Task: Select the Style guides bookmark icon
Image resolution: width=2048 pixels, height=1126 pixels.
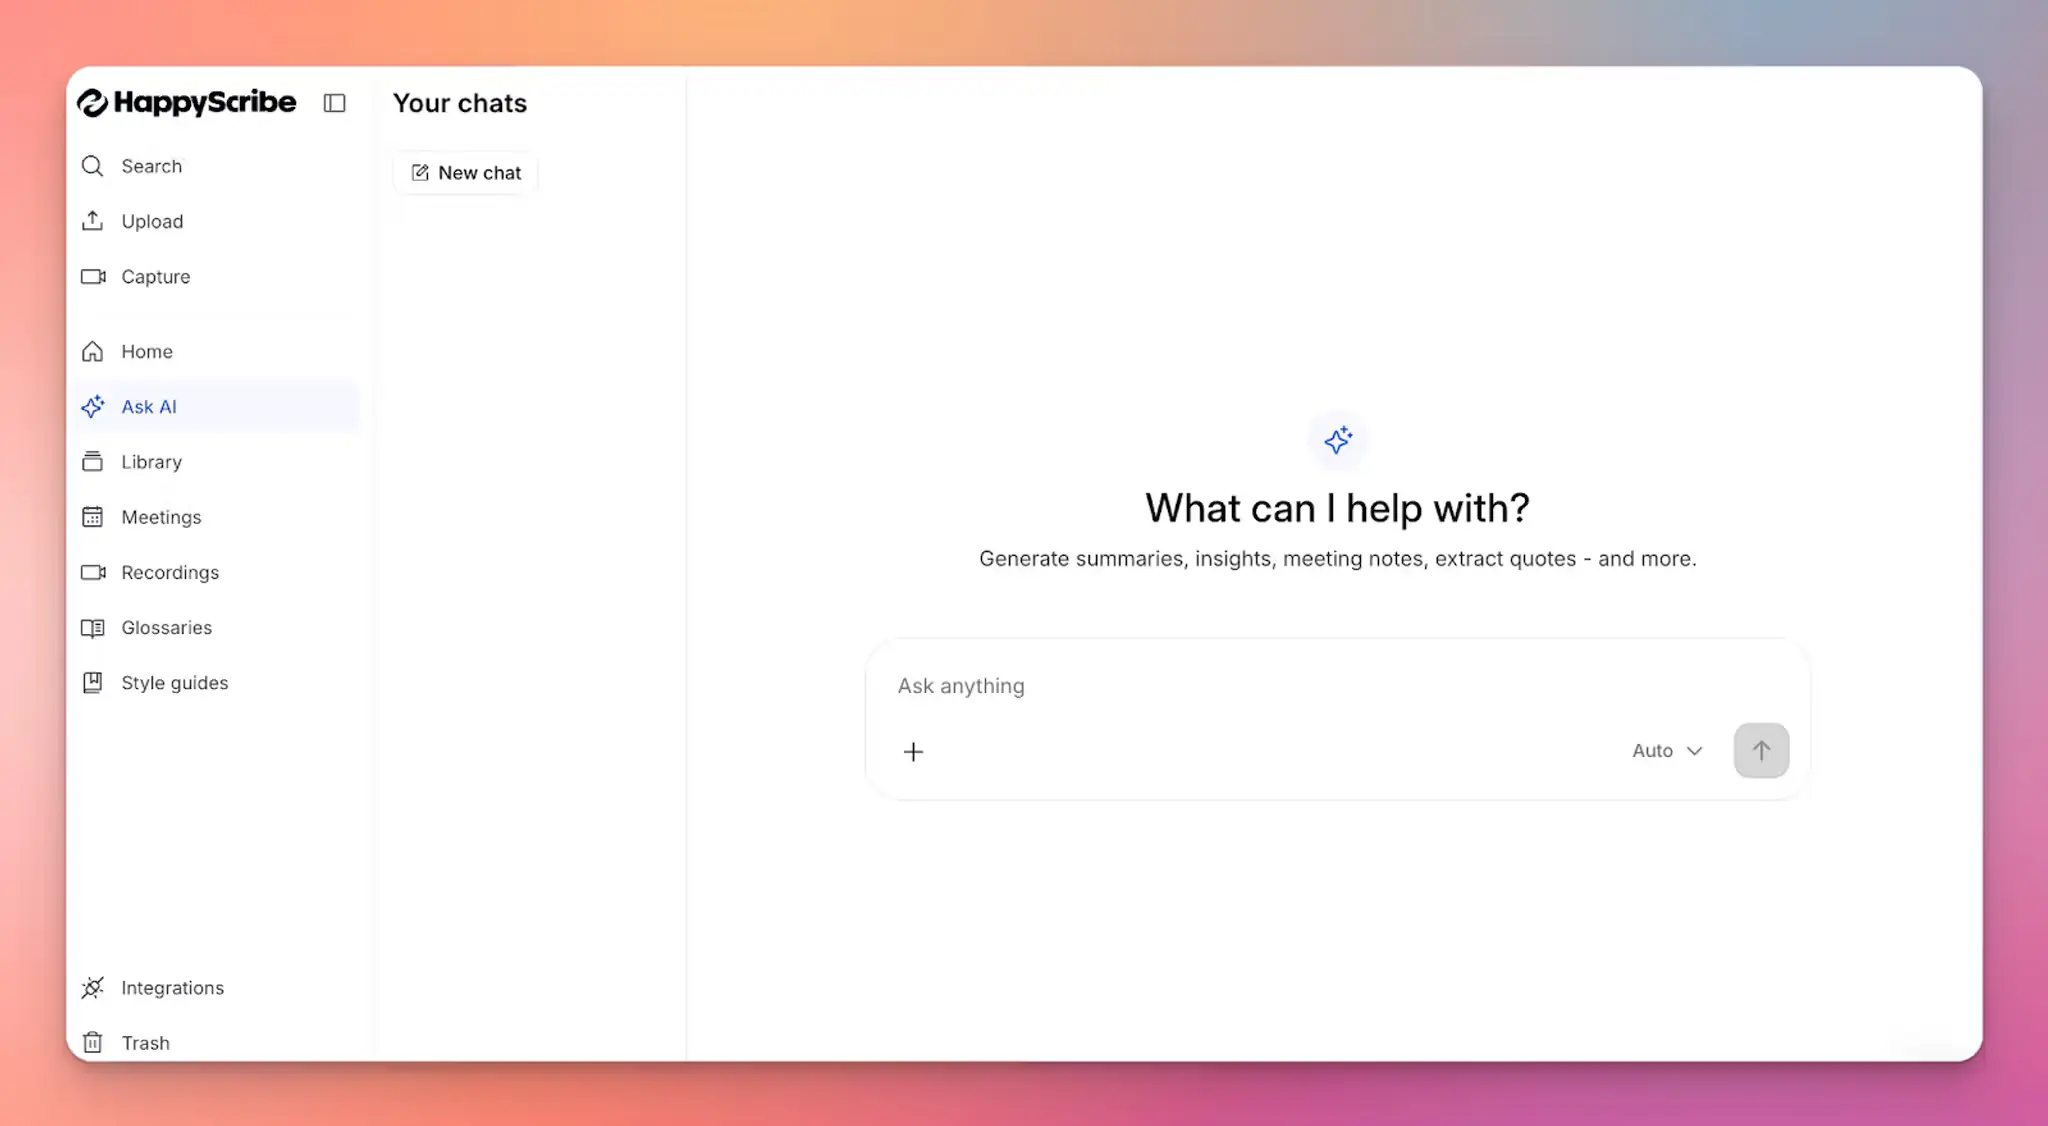Action: point(91,682)
